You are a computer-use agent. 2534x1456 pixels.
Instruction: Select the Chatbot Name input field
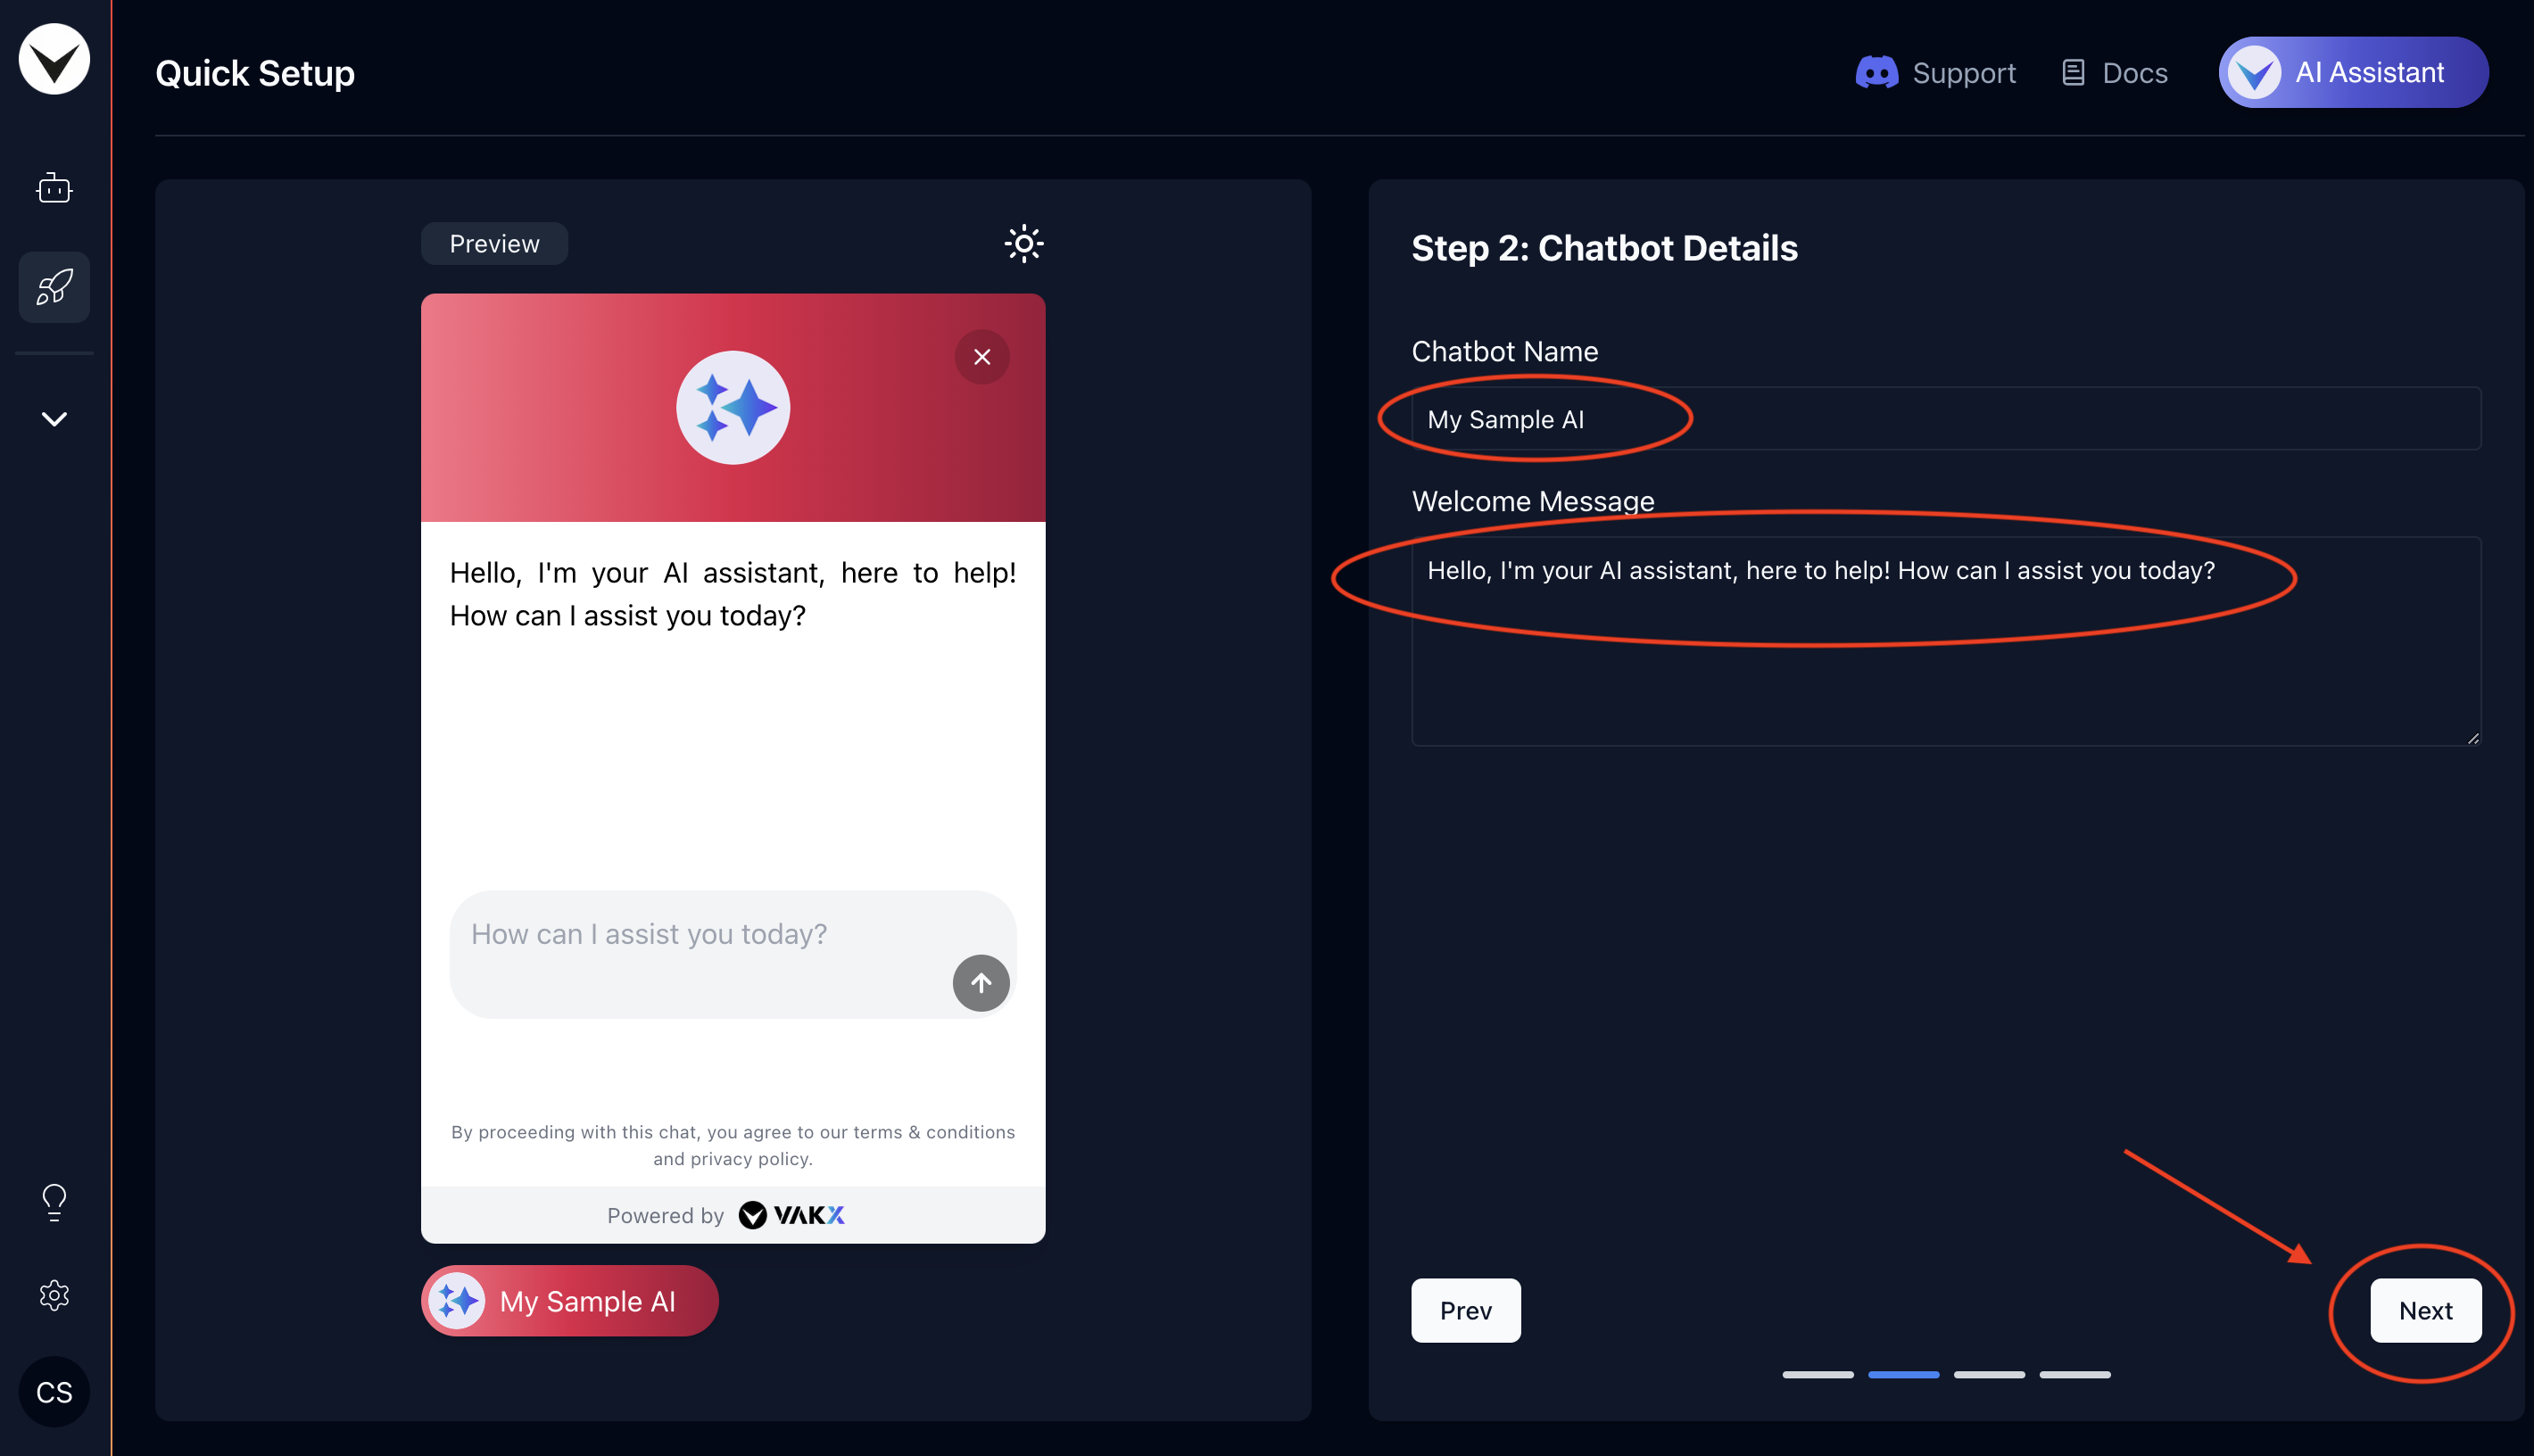pyautogui.click(x=1946, y=418)
